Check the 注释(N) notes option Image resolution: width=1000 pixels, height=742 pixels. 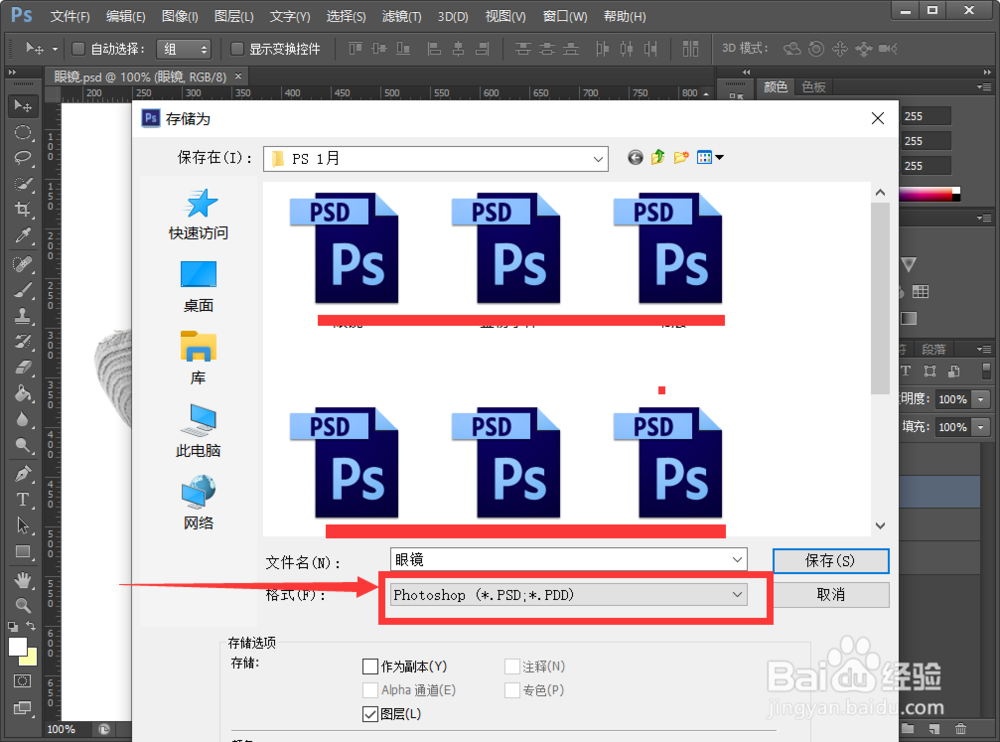point(511,667)
